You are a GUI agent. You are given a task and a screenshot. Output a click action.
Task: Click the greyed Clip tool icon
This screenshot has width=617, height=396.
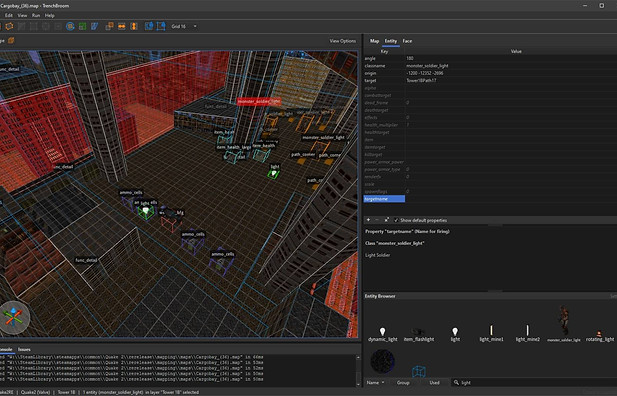pos(22,26)
